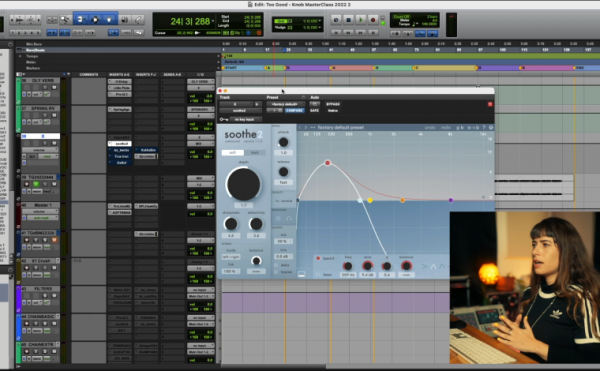Toggle COMPARE in plug-in header

click(x=295, y=111)
